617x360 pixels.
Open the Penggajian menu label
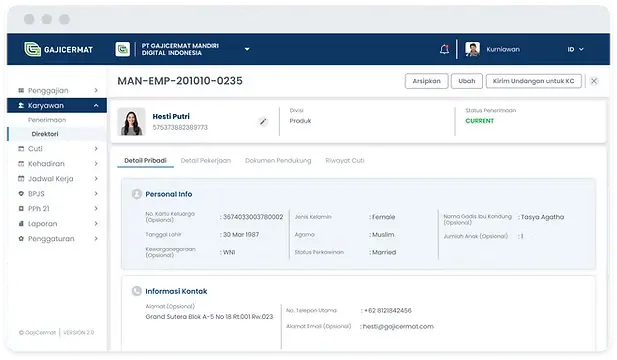[x=48, y=90]
